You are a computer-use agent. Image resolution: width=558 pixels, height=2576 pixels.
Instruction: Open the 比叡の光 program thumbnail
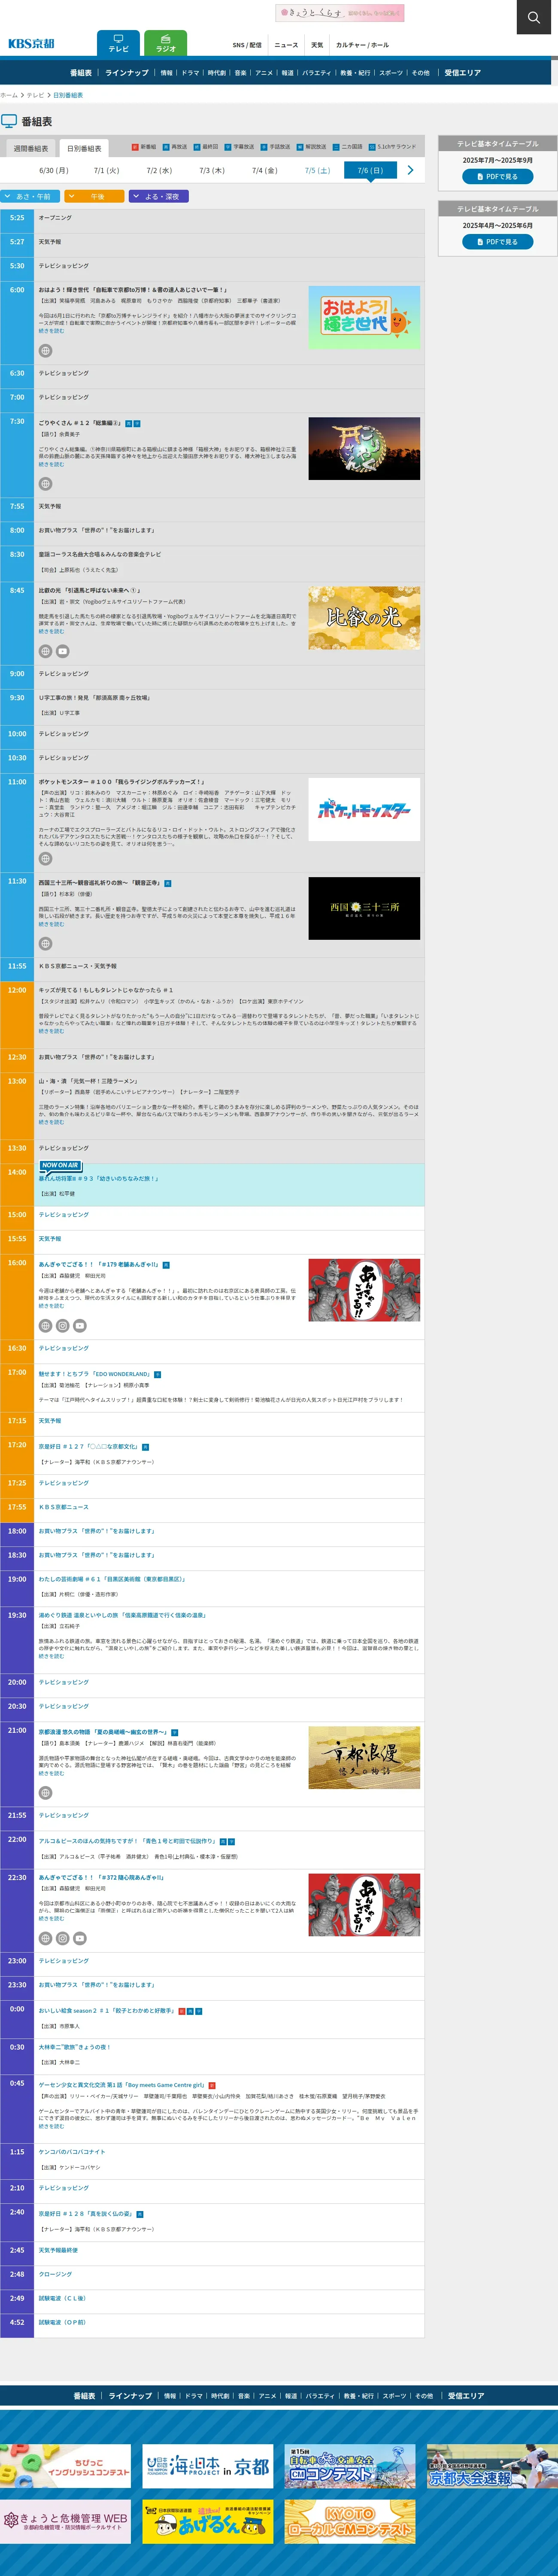pyautogui.click(x=364, y=618)
